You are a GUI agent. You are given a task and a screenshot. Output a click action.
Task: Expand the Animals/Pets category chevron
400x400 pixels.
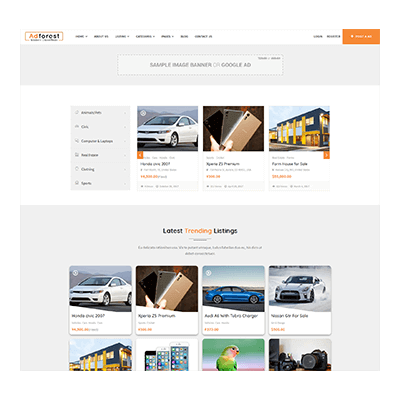click(125, 113)
